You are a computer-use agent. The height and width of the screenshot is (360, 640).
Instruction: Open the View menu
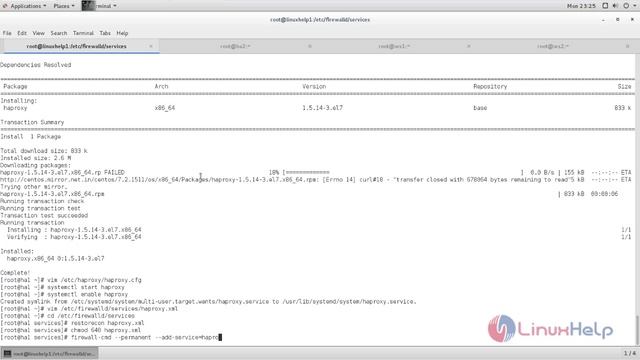(38, 33)
